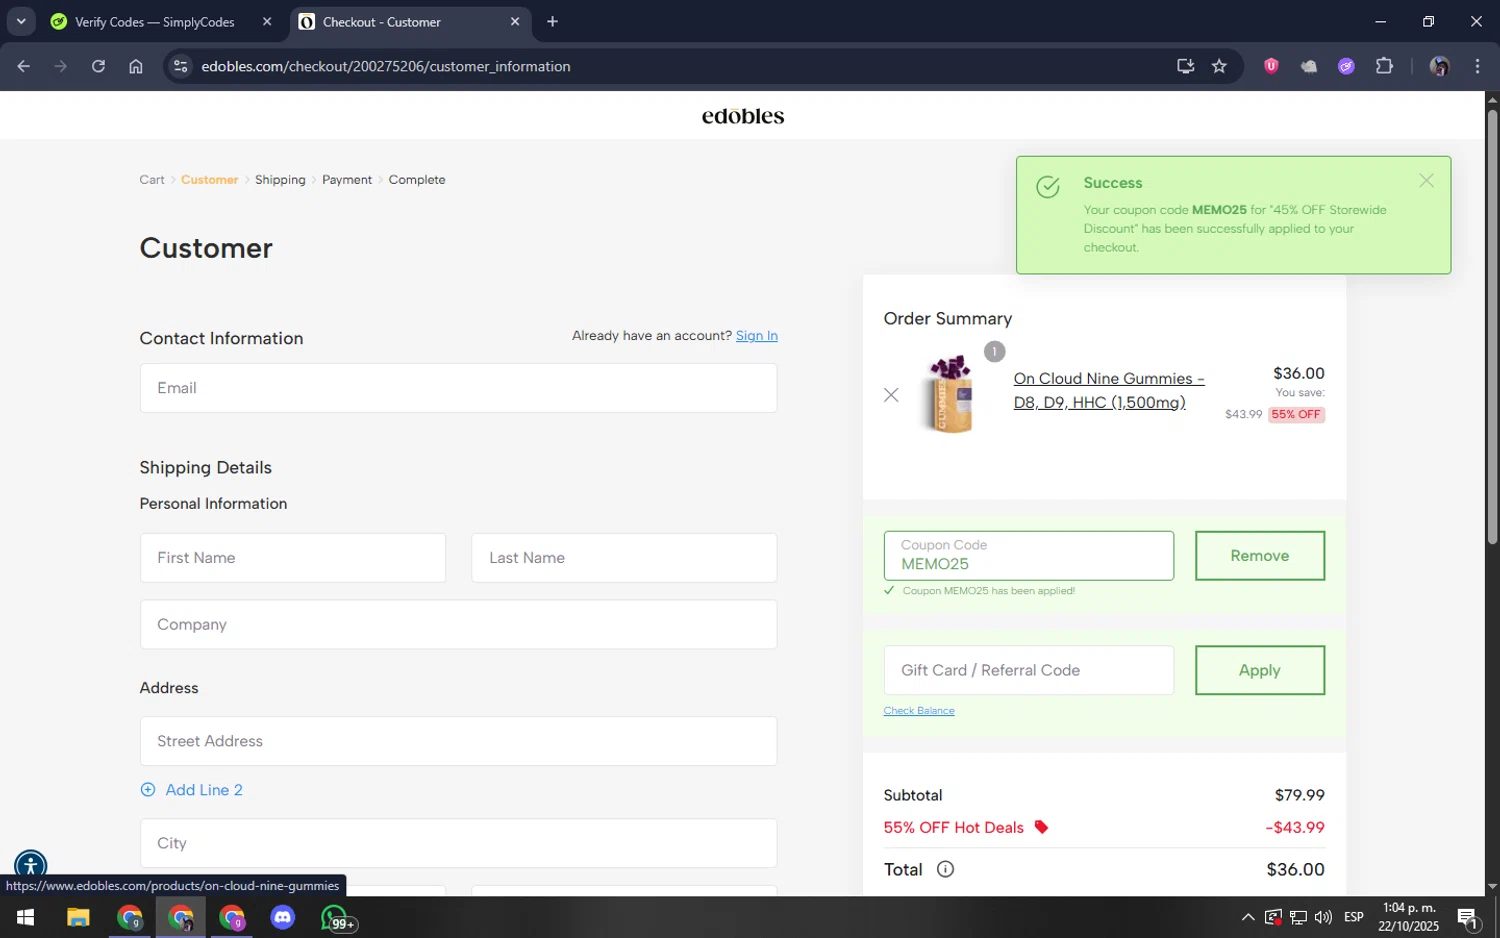Click the plus icon beside Add Line 2

148,789
